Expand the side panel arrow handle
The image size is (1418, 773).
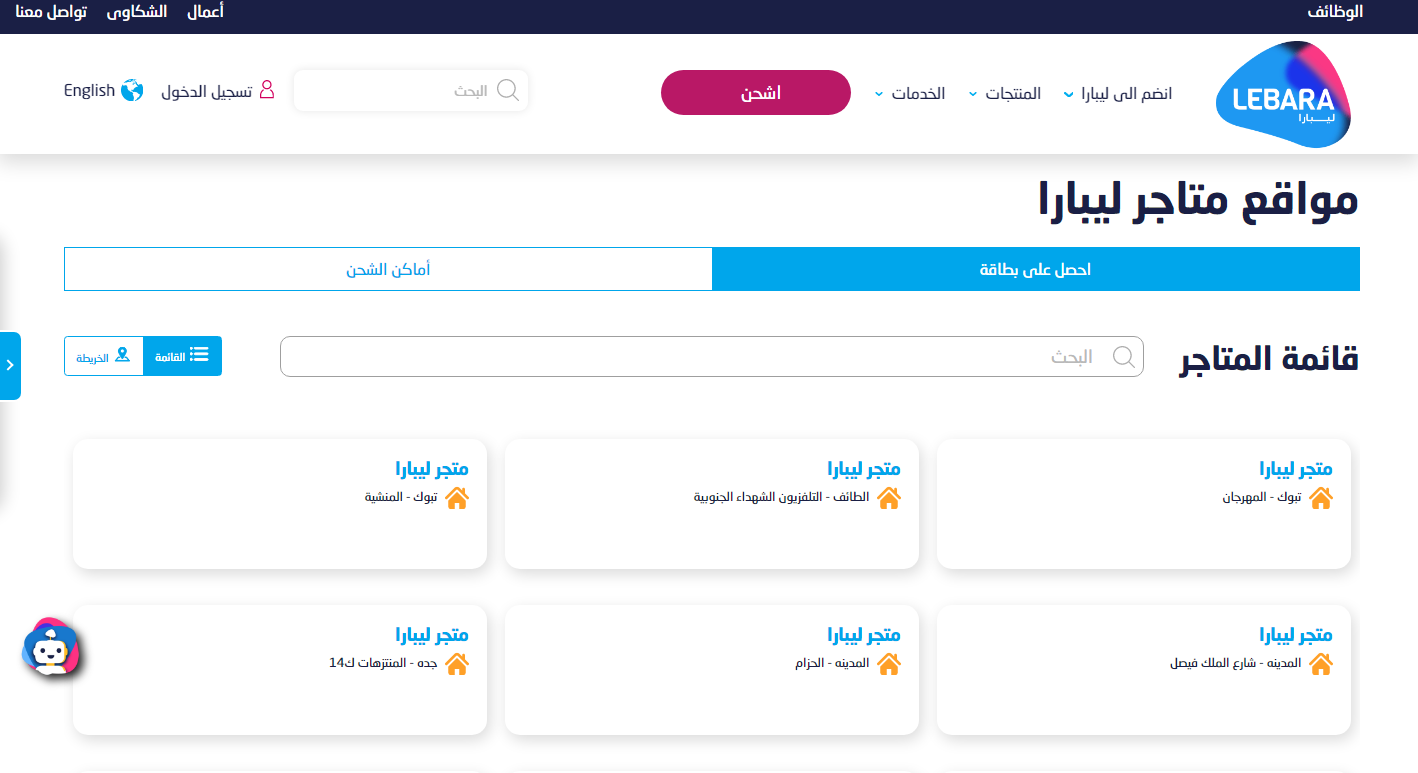click(10, 365)
